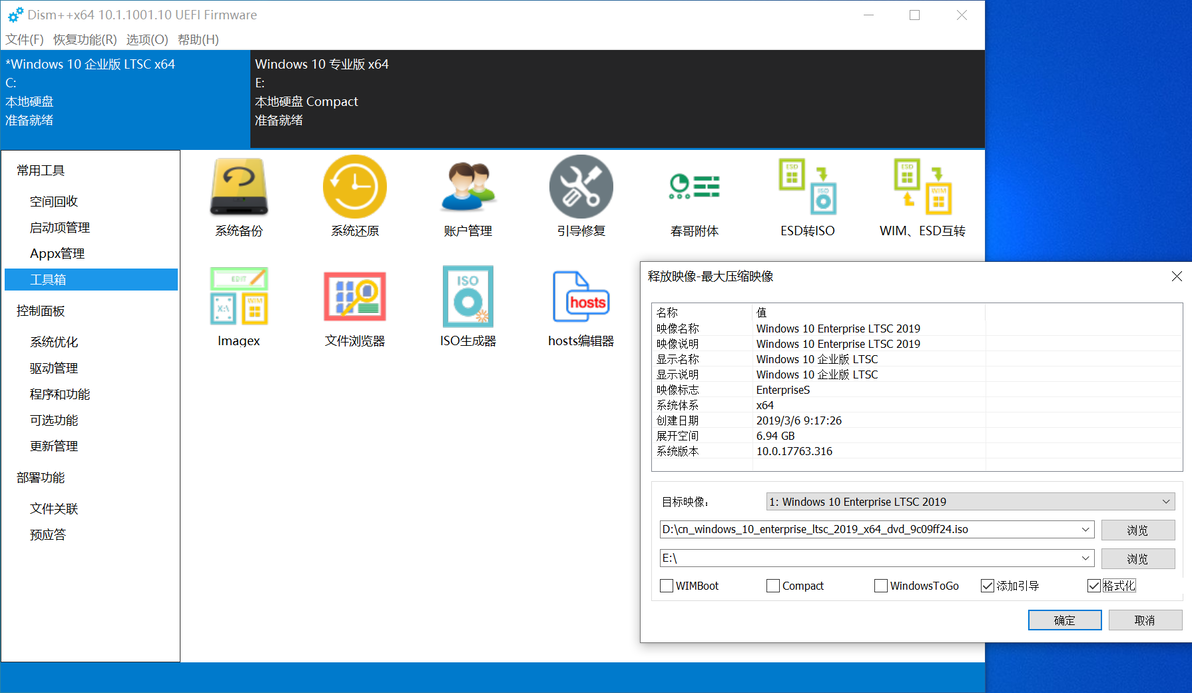Maximize the Dism++ window

click(915, 15)
